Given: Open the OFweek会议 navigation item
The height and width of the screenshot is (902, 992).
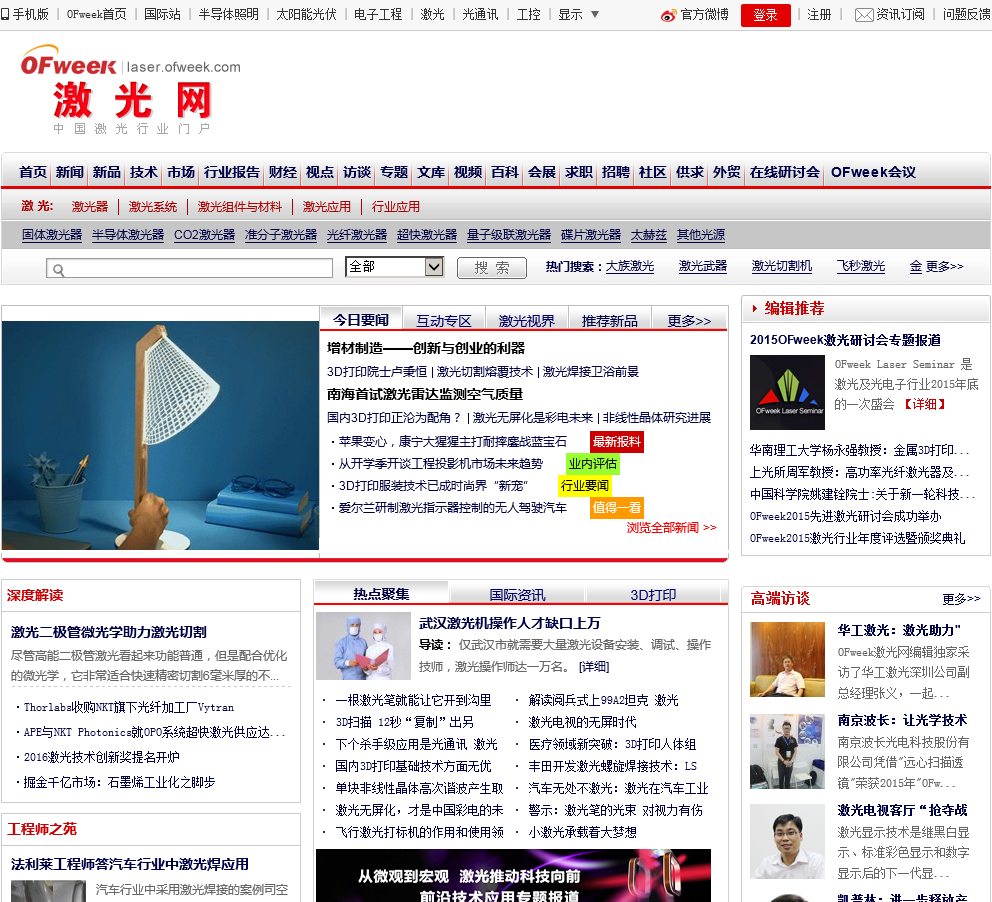Looking at the screenshot, I should coord(873,172).
